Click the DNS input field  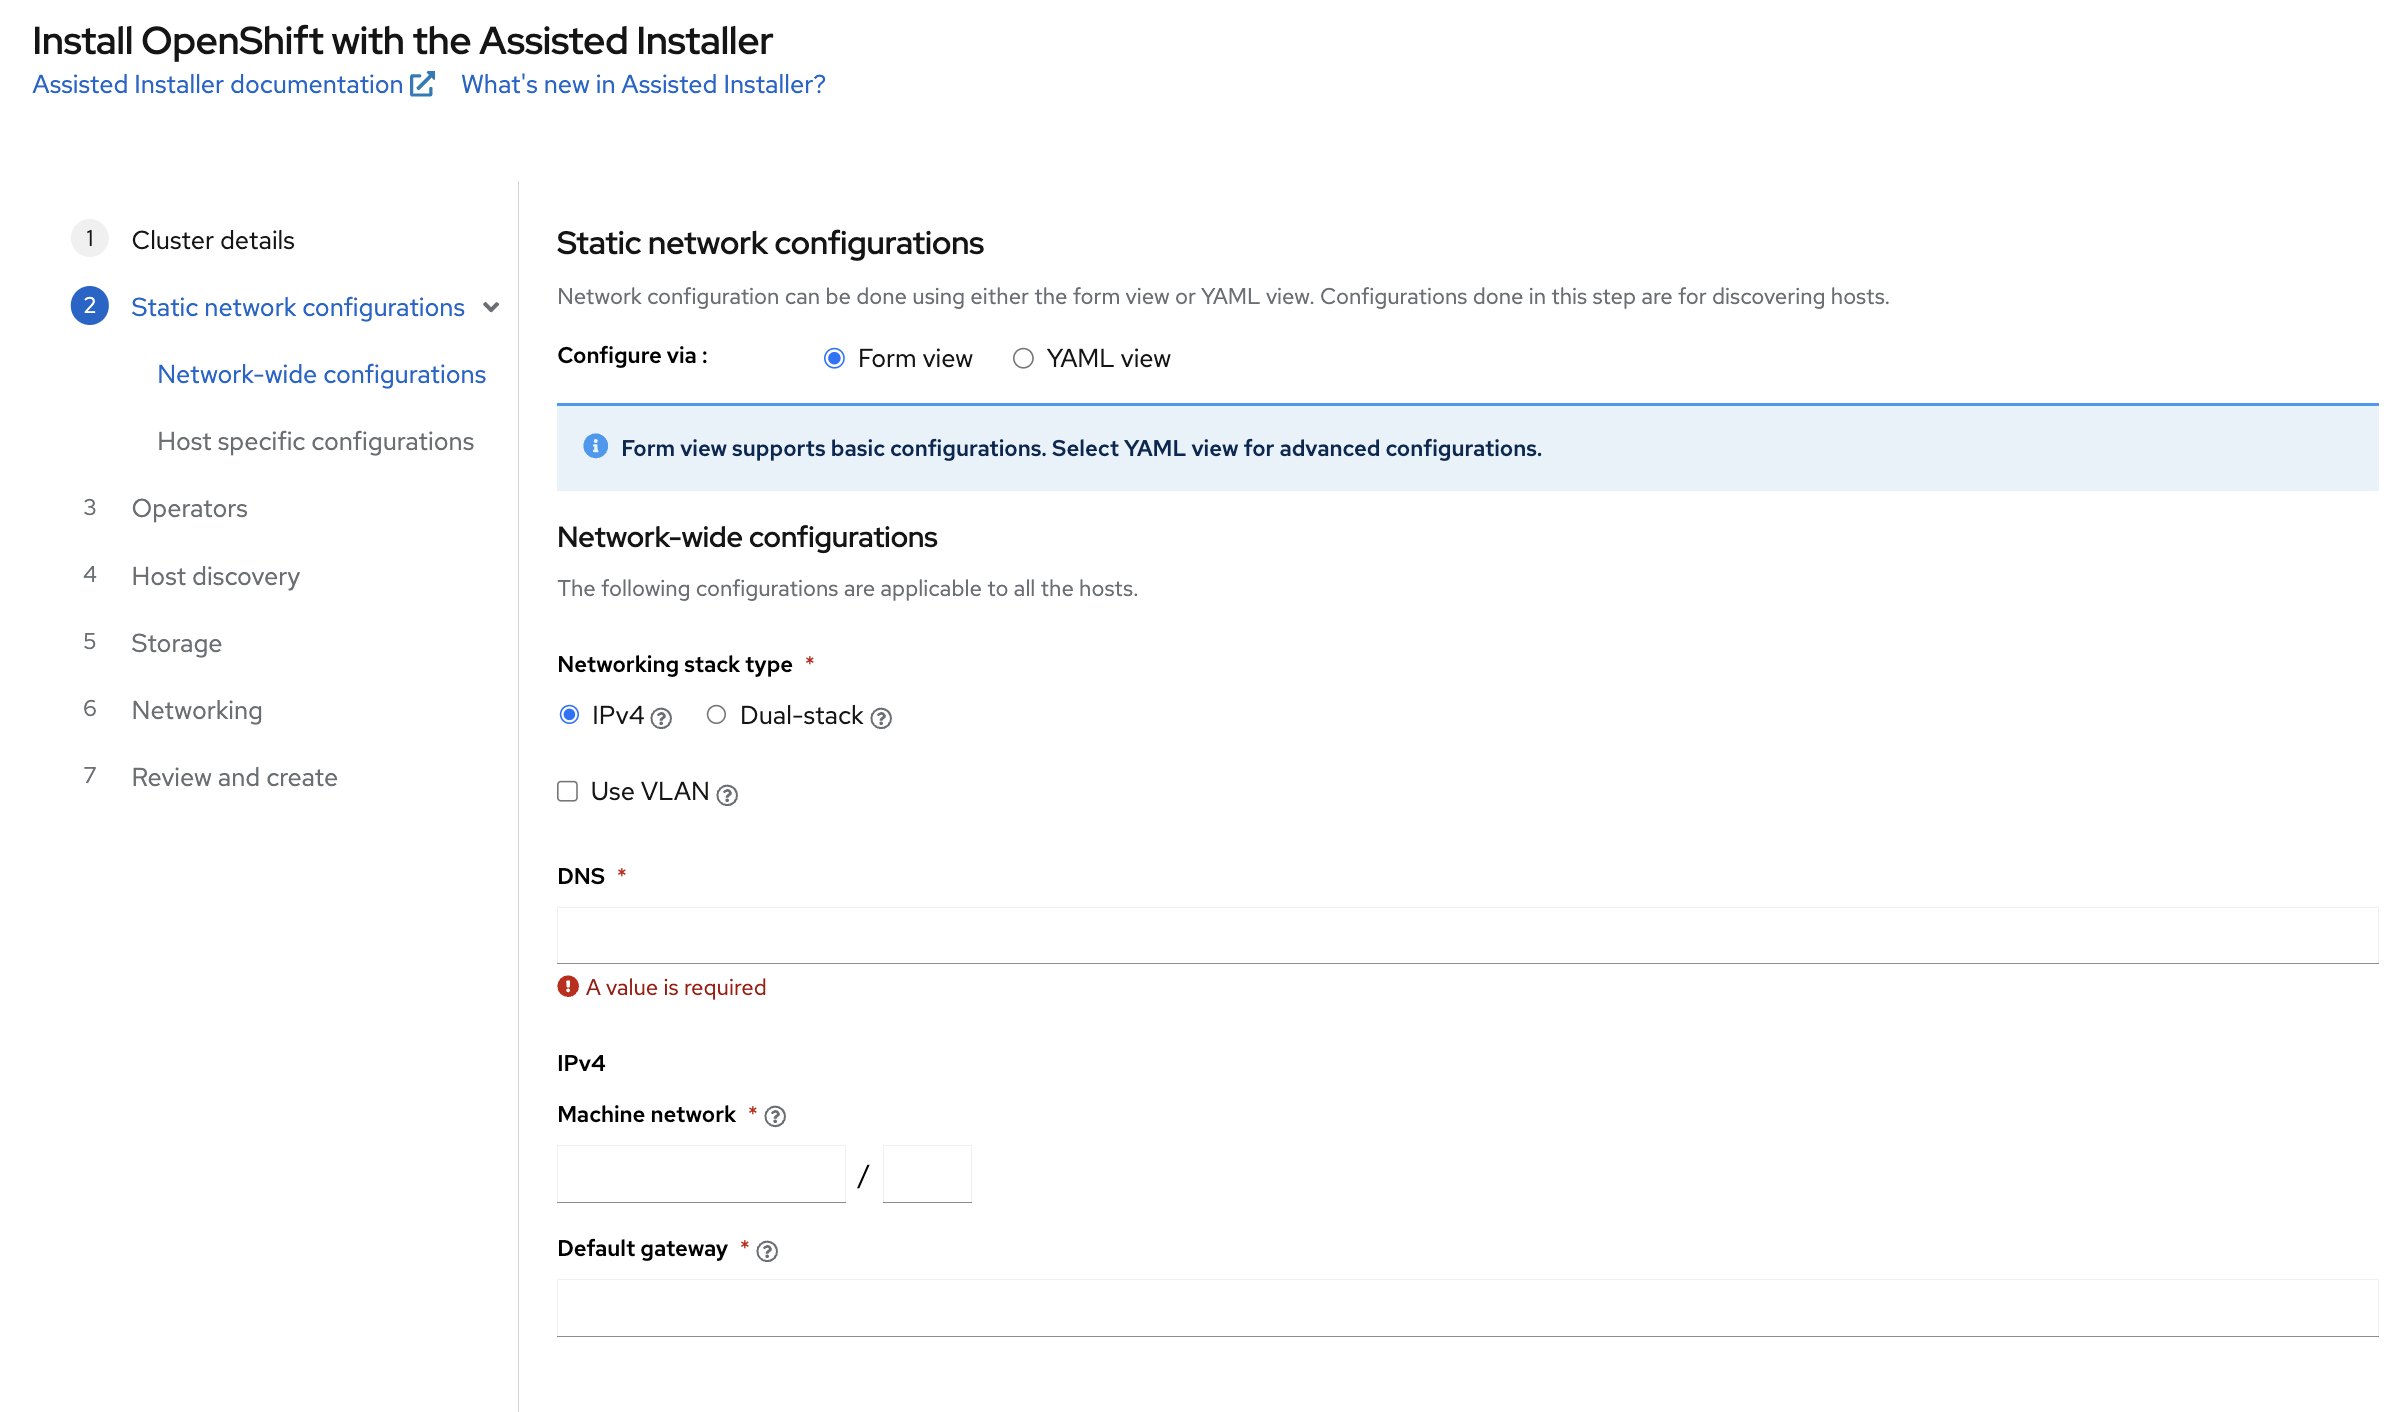pyautogui.click(x=1467, y=935)
